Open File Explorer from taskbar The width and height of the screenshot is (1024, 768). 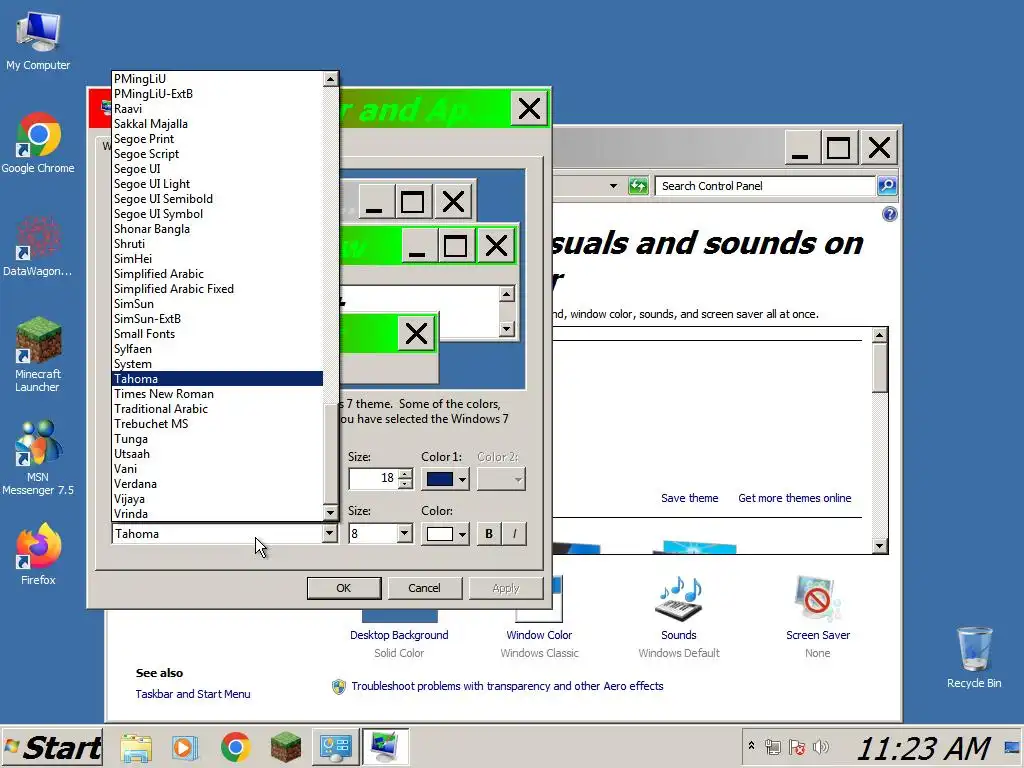click(x=136, y=747)
